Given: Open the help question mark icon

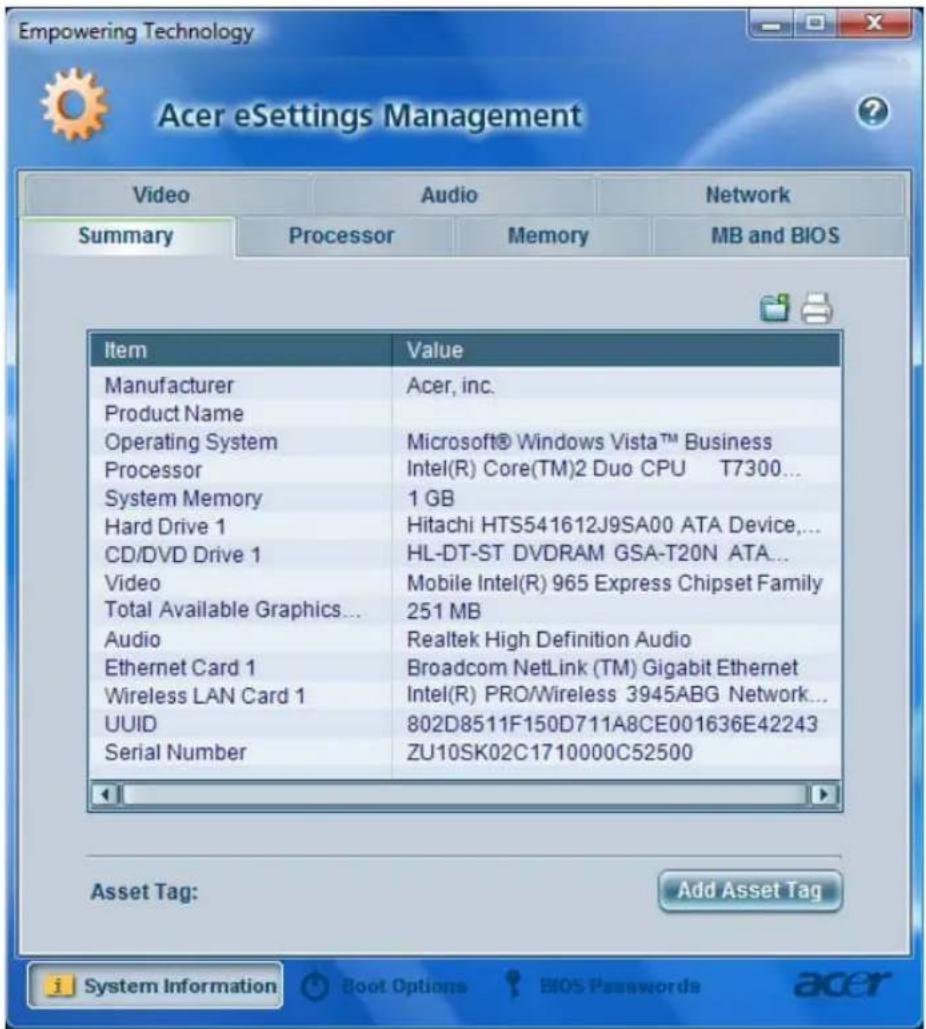Looking at the screenshot, I should (x=873, y=112).
